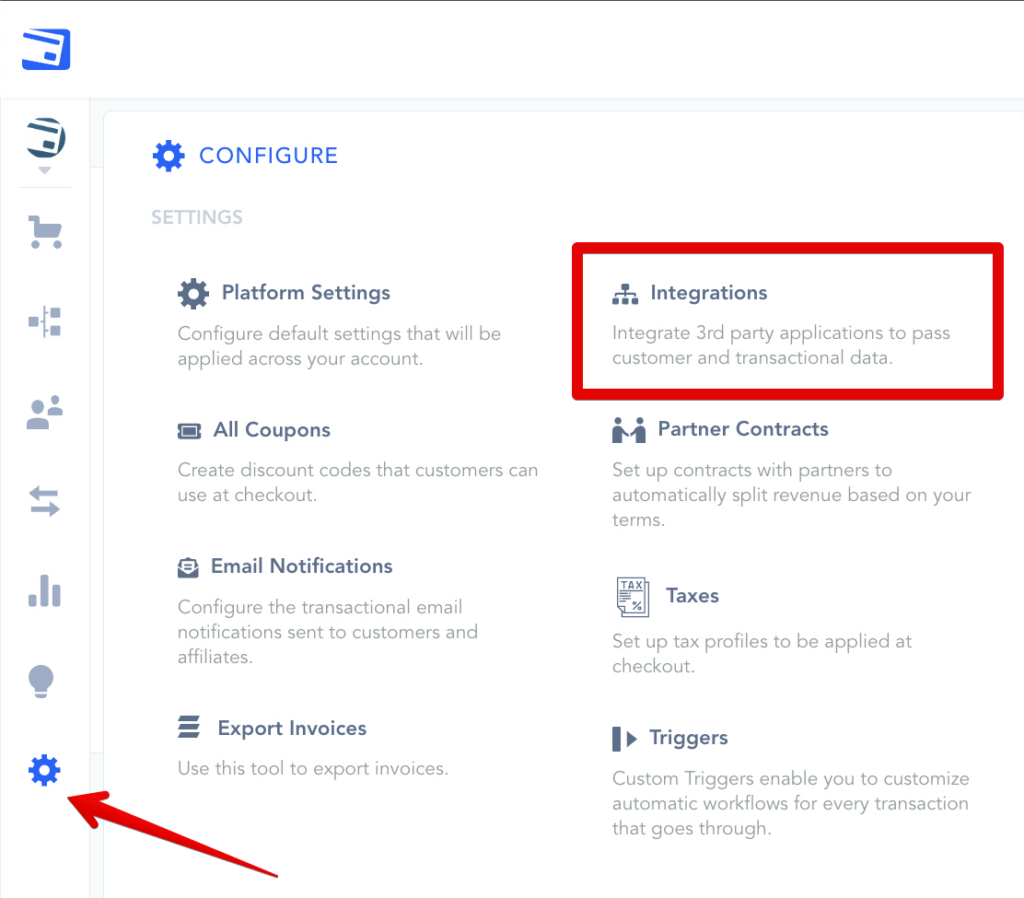Select the customers people sidebar icon
This screenshot has height=898, width=1024.
(45, 413)
